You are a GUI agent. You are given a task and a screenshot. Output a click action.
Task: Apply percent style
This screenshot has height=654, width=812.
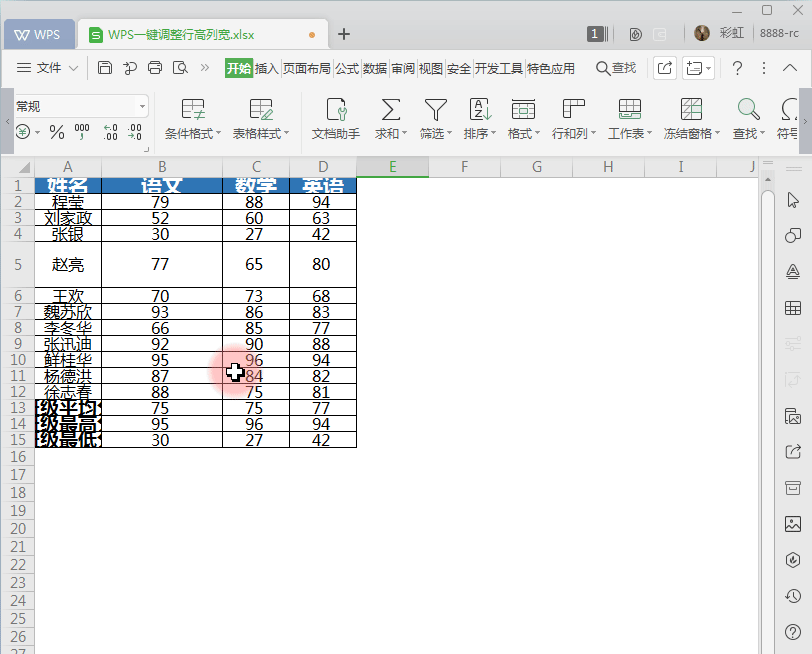[57, 132]
